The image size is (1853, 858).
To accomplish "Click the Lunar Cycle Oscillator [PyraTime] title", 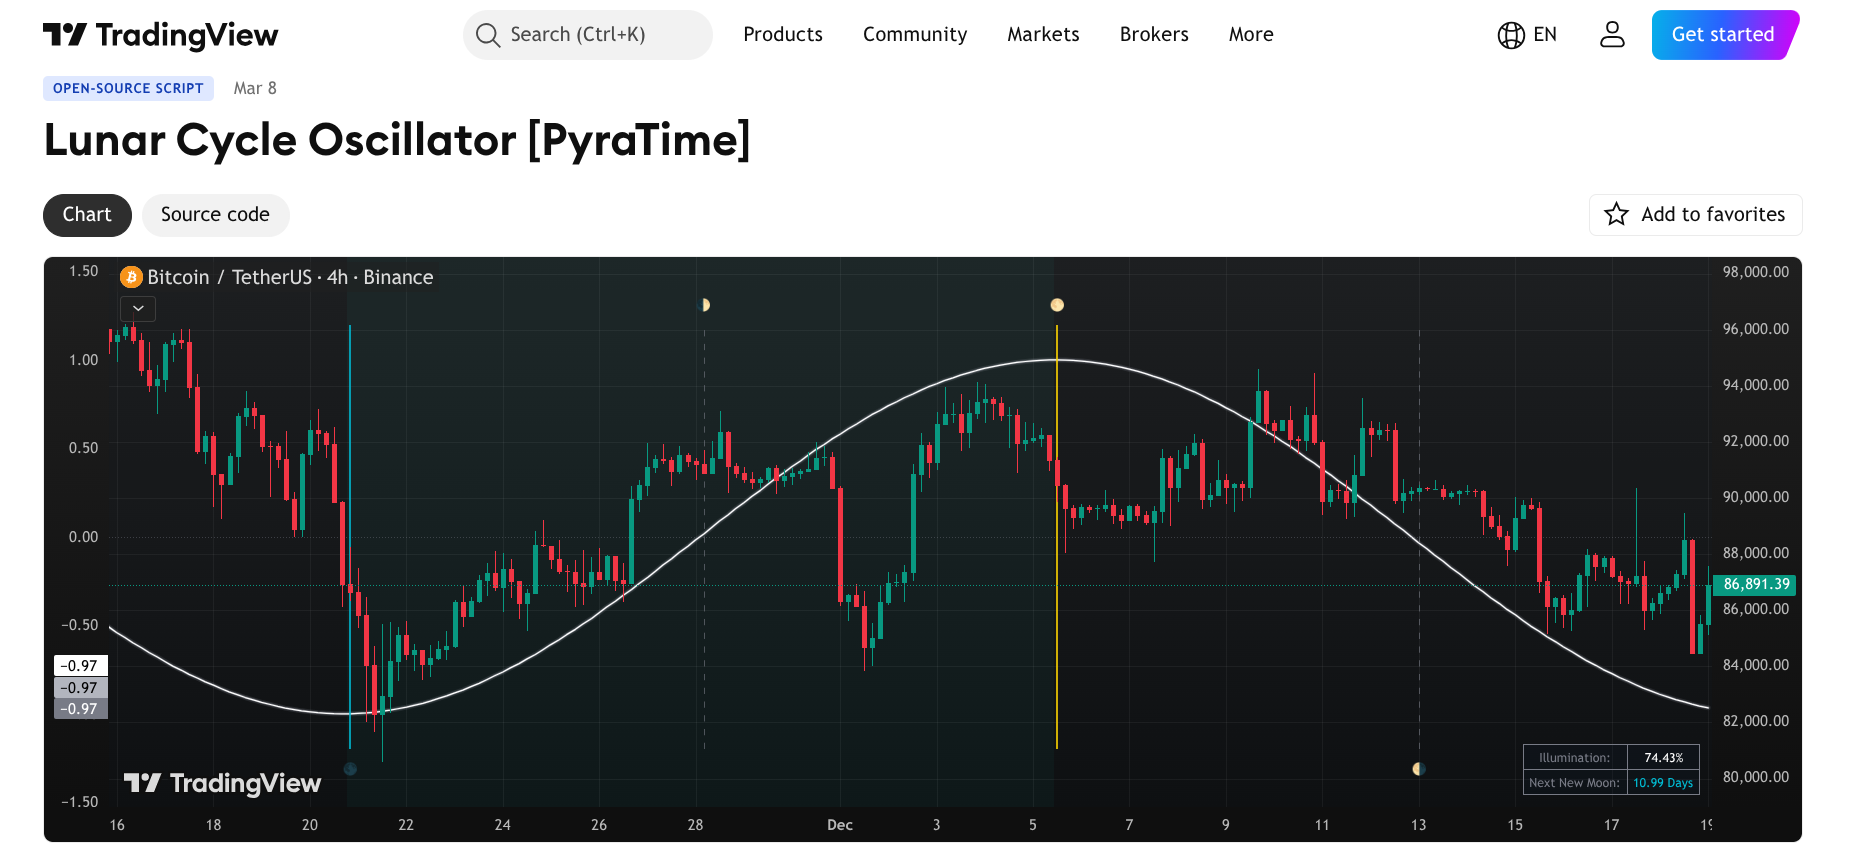I will [x=397, y=140].
